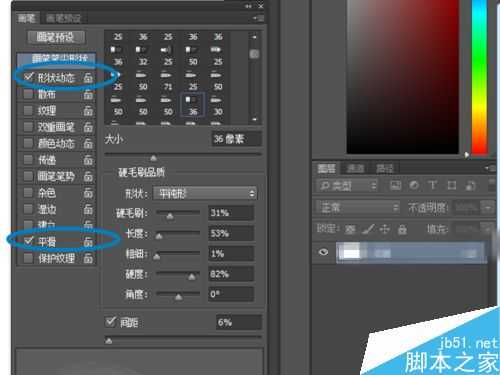Viewport: 500px width, 375px height.
Task: Filter layers by shape layer icon
Action: [452, 185]
